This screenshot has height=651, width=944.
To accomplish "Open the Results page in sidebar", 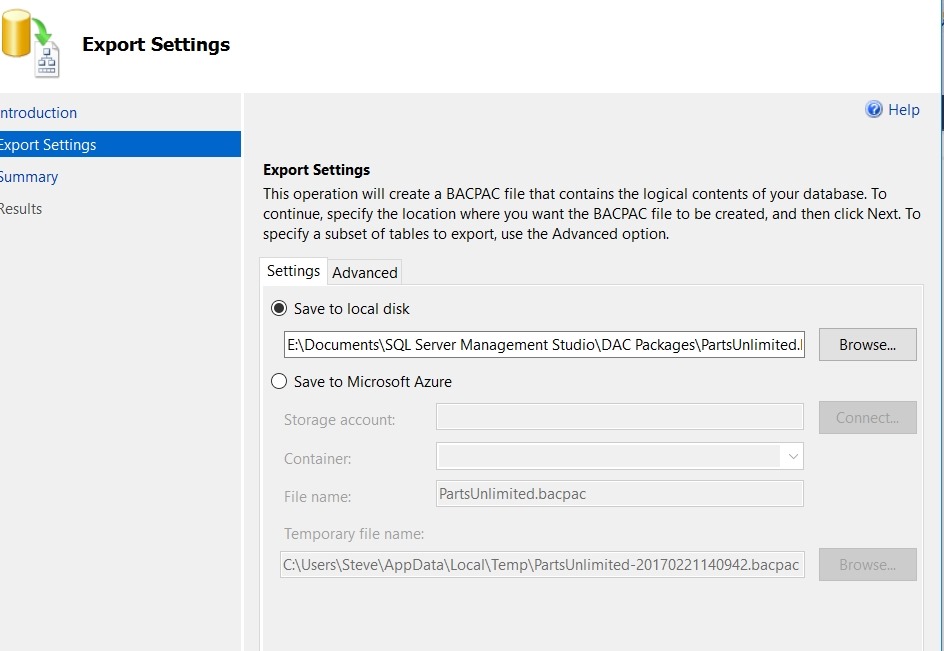I will pos(21,209).
